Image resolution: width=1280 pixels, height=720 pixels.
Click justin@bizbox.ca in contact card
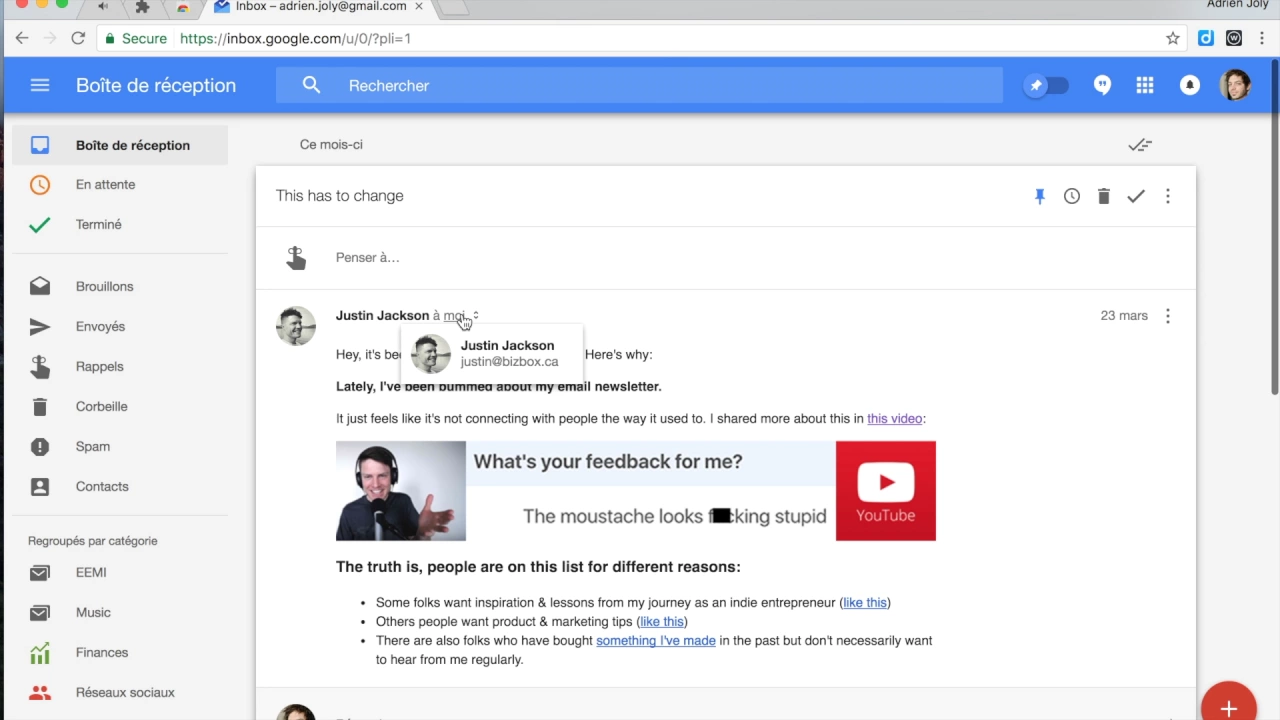[x=509, y=362]
